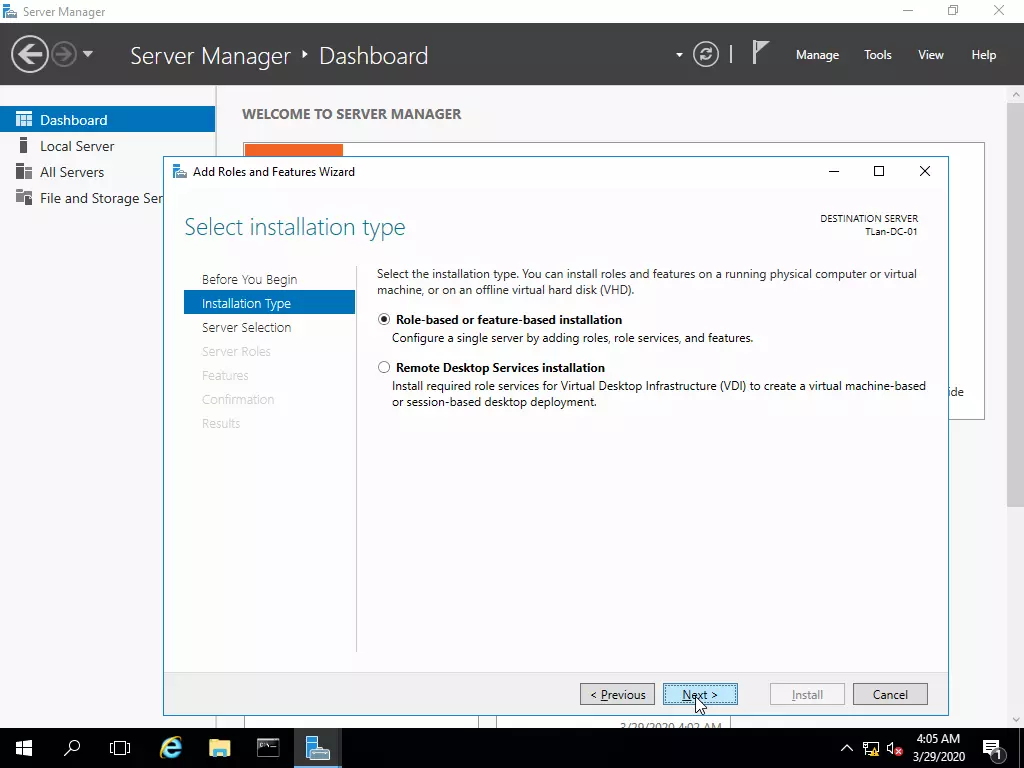Open the navigation history dropdown arrow

tap(88, 54)
